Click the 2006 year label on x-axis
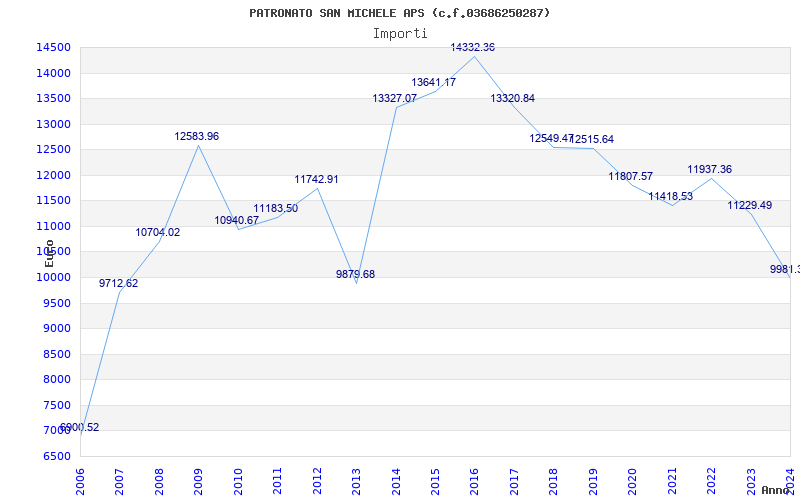The image size is (800, 500). 80,482
